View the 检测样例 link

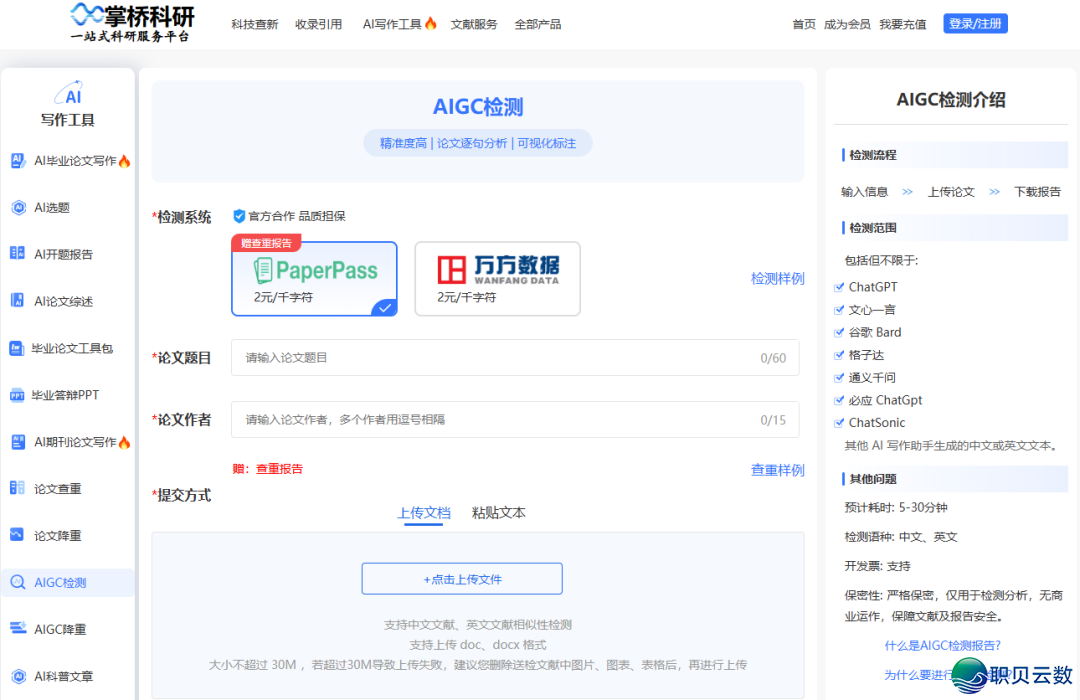pos(778,278)
